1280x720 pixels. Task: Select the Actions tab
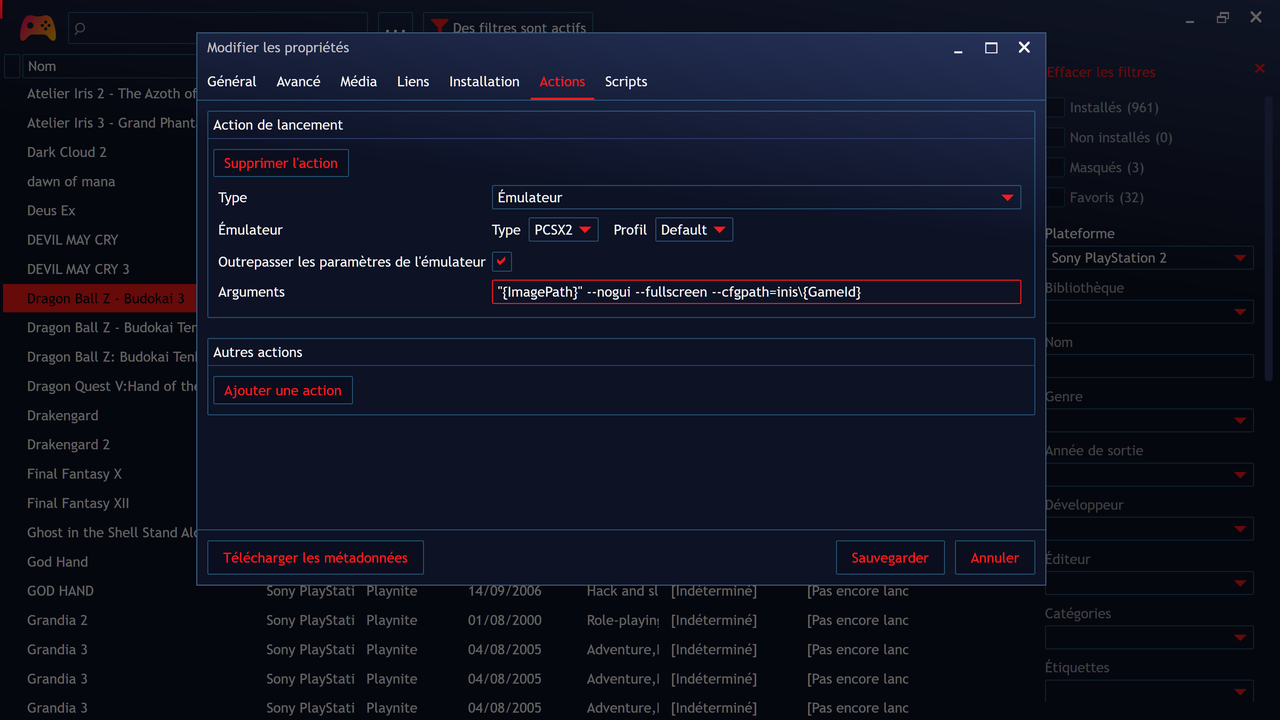tap(562, 82)
